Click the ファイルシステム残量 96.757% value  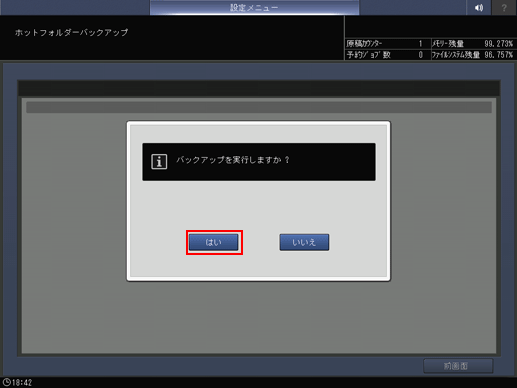[x=498, y=55]
